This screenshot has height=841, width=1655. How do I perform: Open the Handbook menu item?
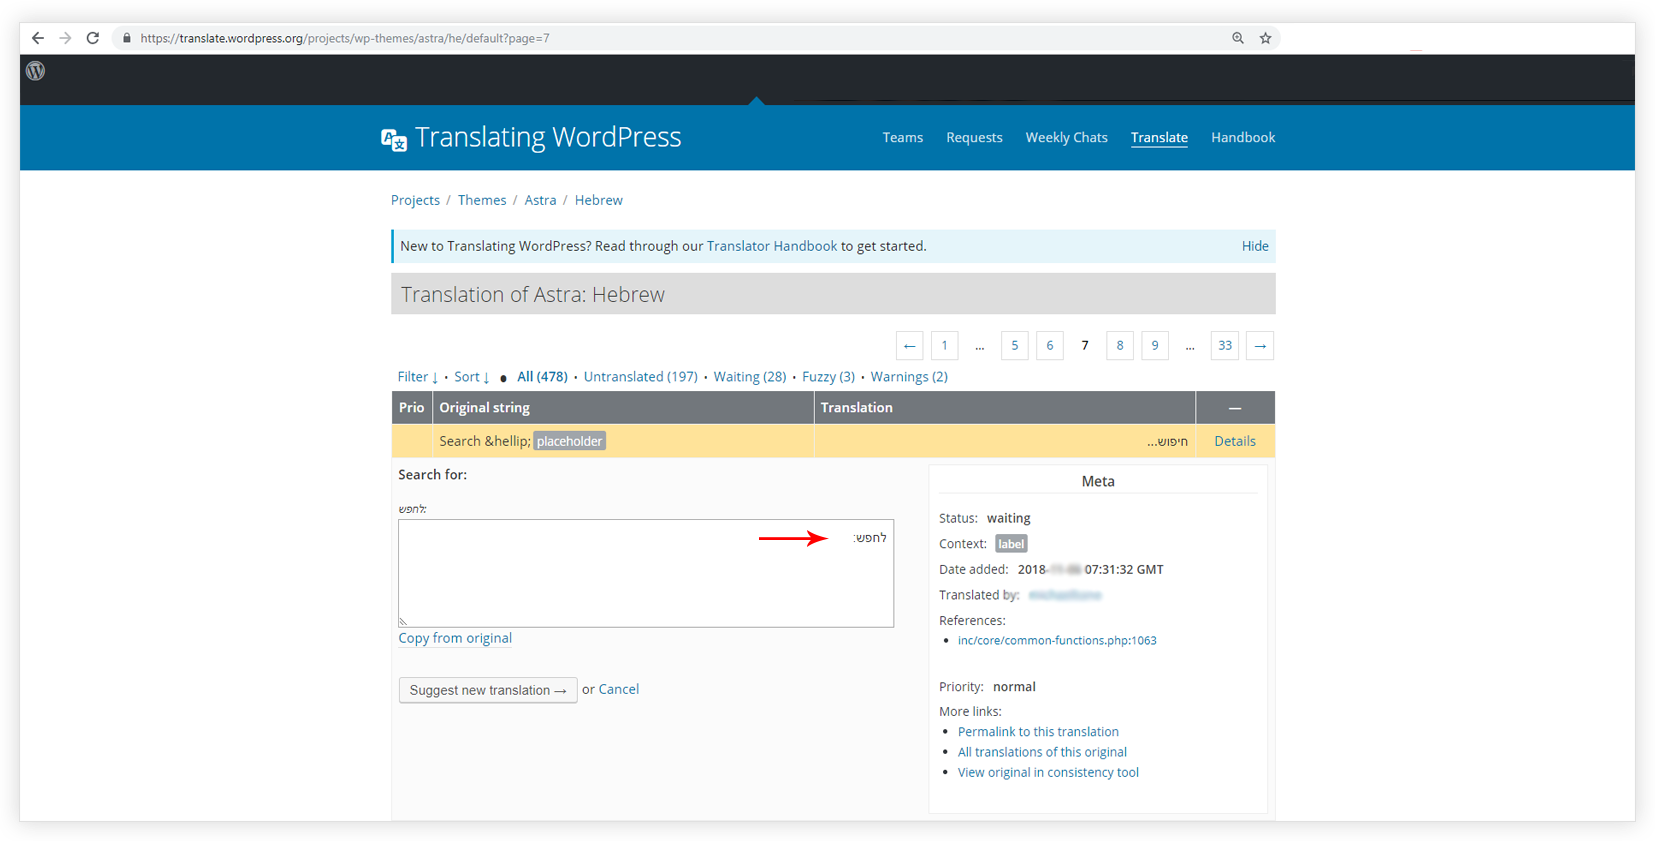click(x=1242, y=138)
